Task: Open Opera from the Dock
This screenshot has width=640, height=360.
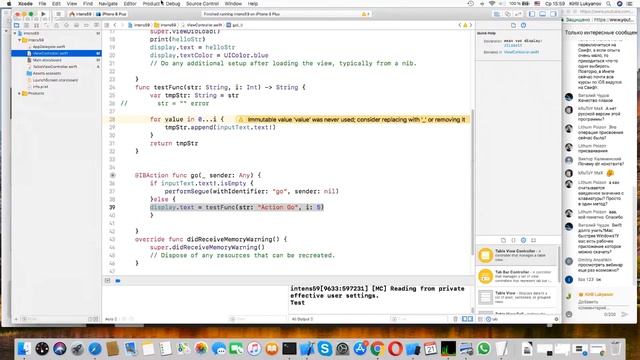Action: click(395, 349)
